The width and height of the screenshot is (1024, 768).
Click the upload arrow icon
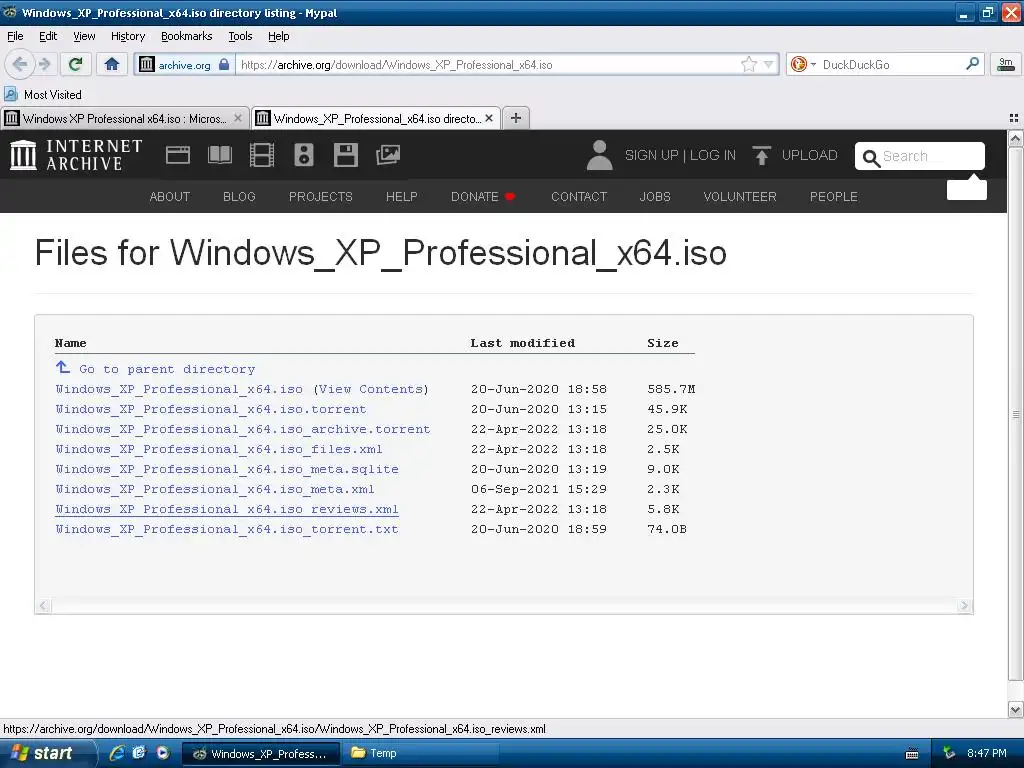(x=761, y=155)
